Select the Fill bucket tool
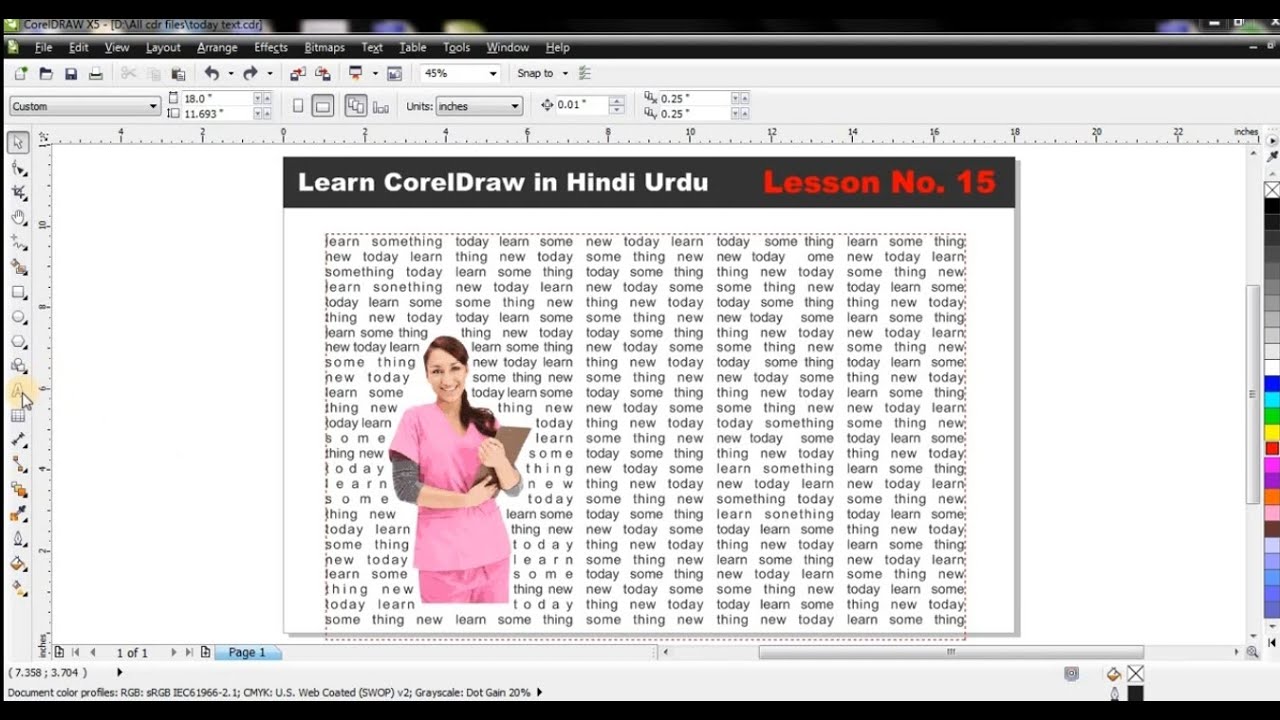Screen dimensions: 1280x720 [18, 564]
